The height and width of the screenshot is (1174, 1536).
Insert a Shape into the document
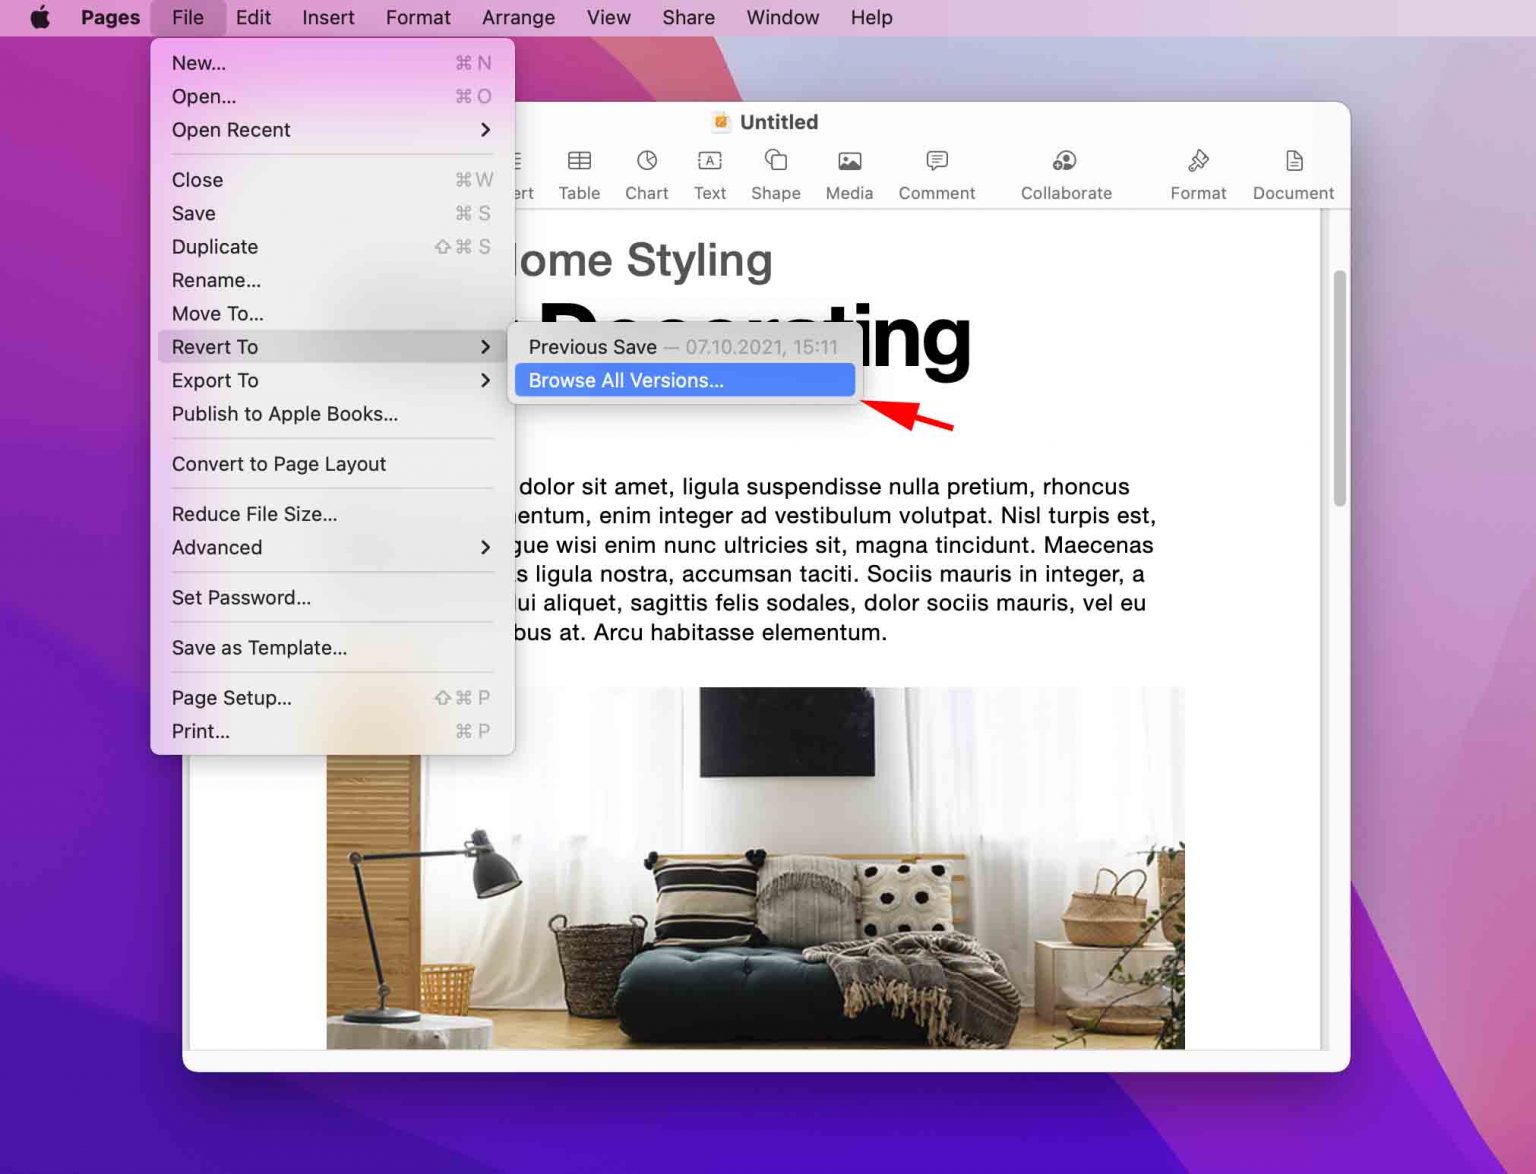tap(775, 170)
